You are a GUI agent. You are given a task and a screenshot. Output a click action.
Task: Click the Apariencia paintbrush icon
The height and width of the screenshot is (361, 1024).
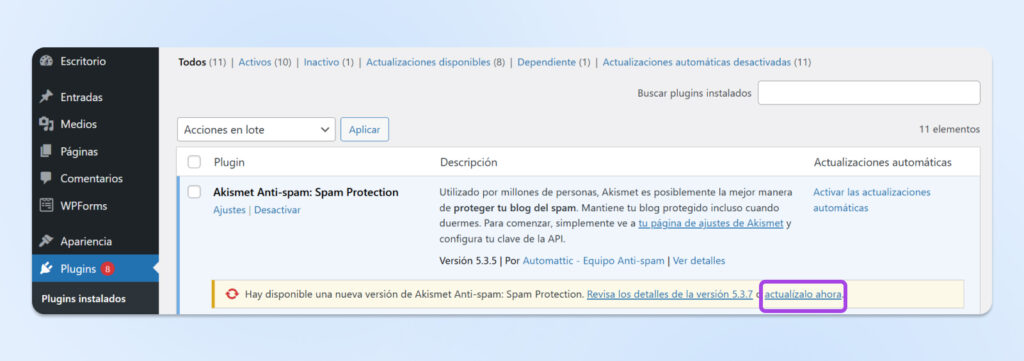(x=46, y=241)
